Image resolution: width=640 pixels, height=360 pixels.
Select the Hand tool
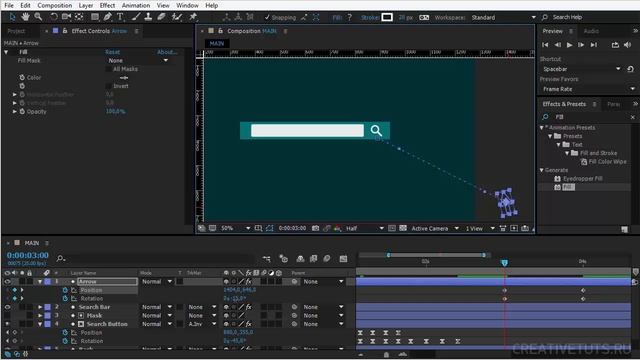click(x=25, y=17)
